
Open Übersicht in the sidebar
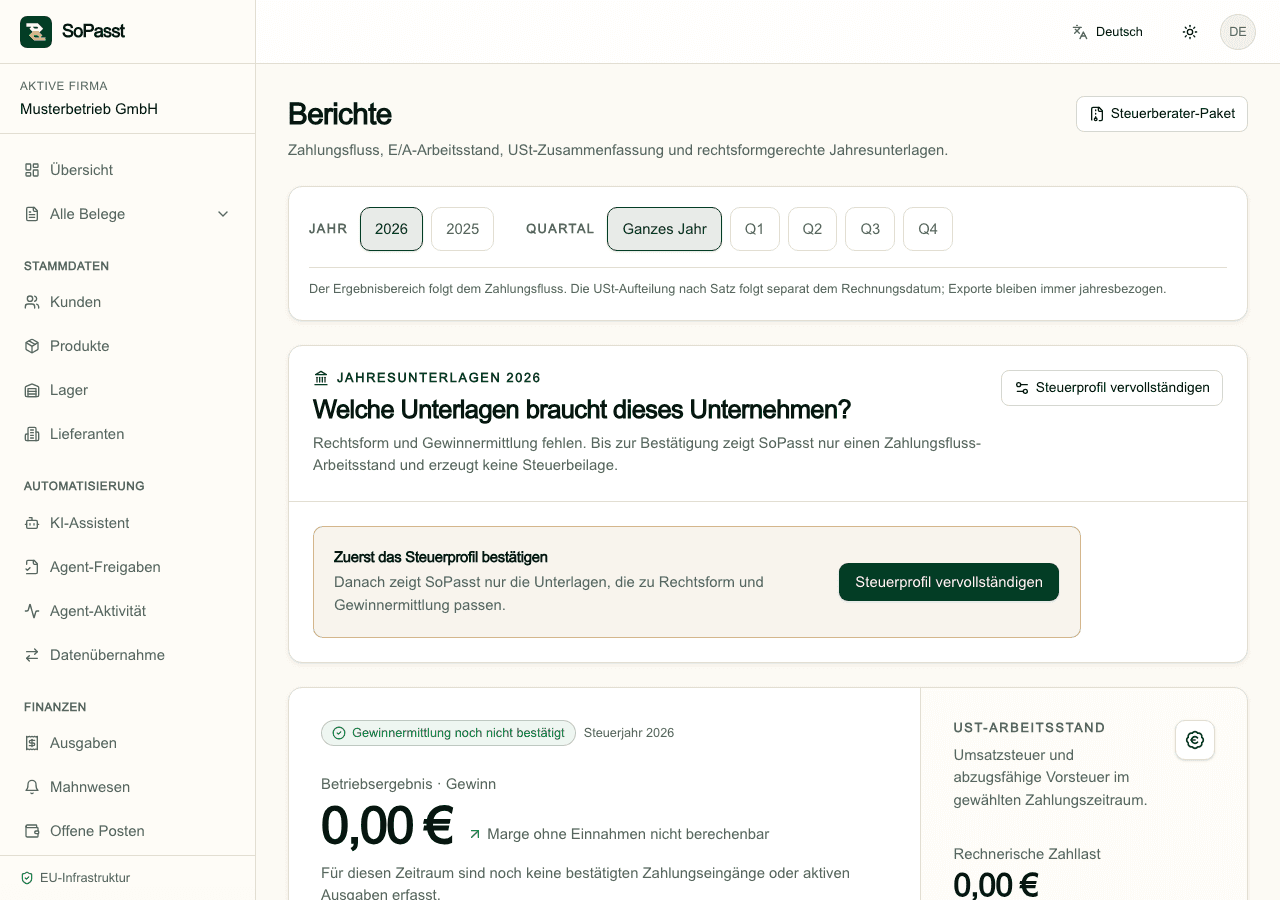127,170
